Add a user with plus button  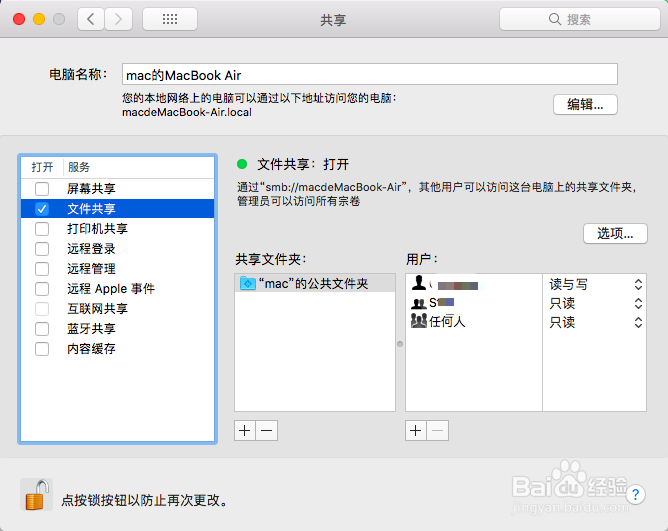(x=416, y=430)
